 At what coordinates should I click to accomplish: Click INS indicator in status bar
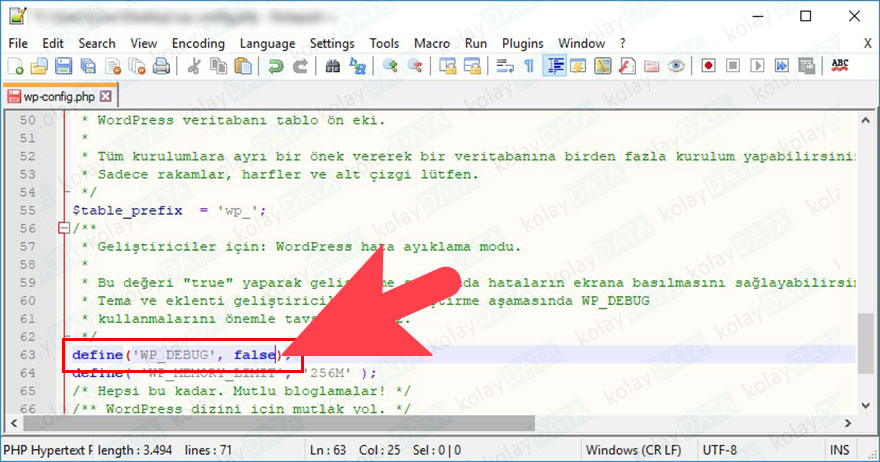[840, 450]
